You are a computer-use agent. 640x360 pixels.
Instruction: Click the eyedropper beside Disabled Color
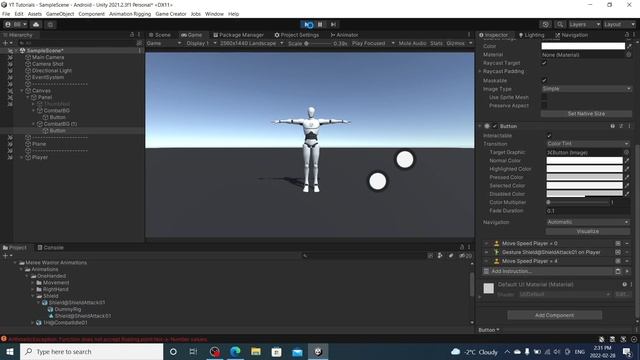tap(627, 194)
